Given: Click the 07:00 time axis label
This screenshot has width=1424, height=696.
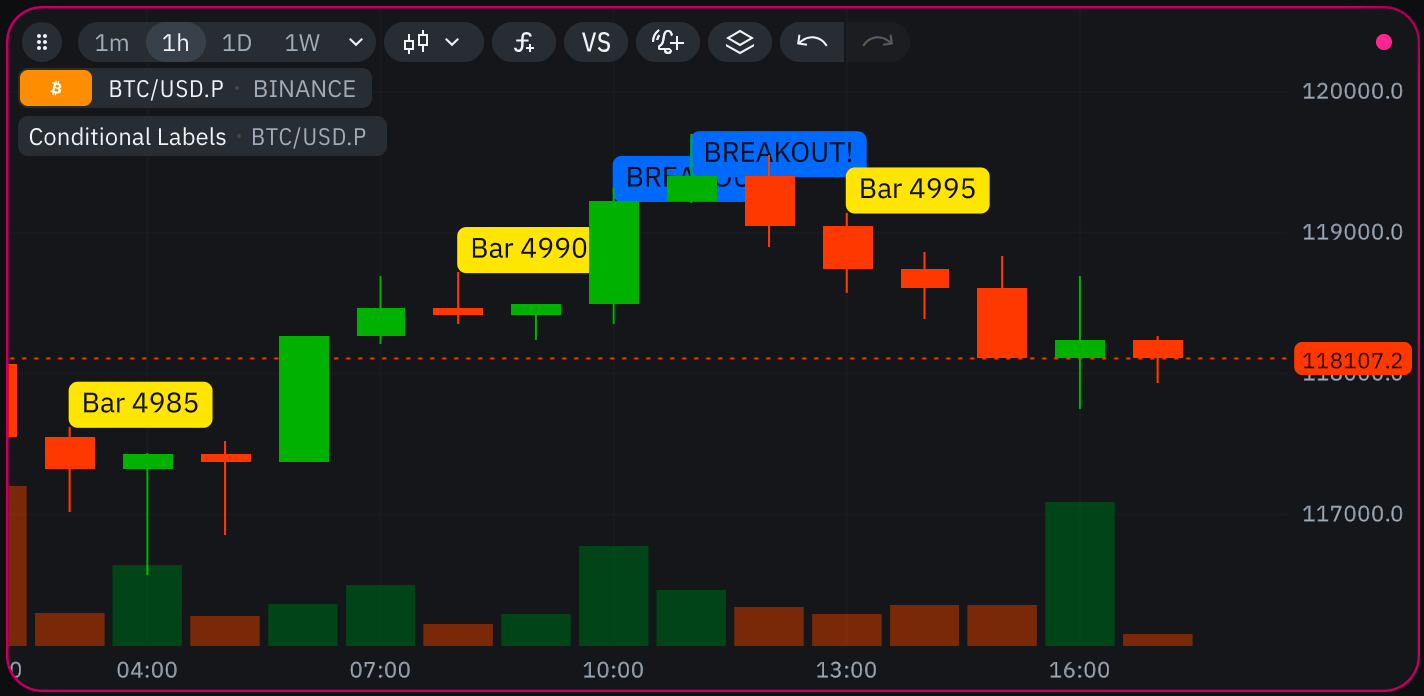Looking at the screenshot, I should coord(380,670).
